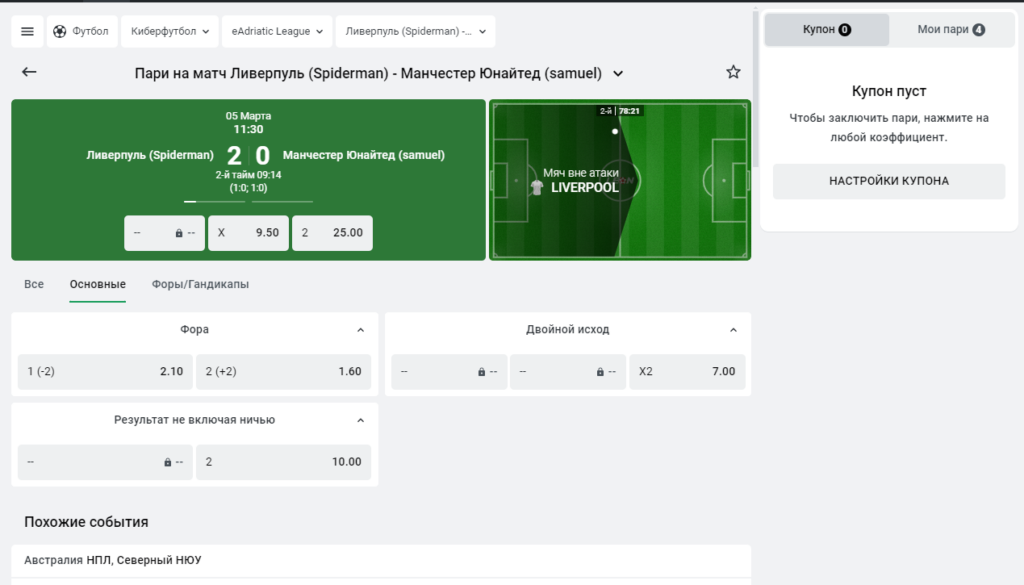Open the Форы/Гандикапы tab
This screenshot has height=585, width=1024.
[200, 284]
